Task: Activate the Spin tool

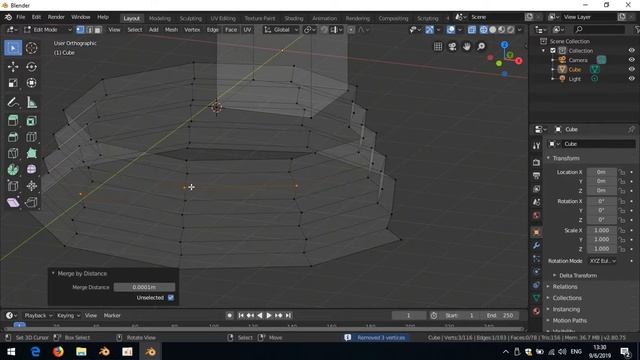Action: pyautogui.click(x=13, y=170)
